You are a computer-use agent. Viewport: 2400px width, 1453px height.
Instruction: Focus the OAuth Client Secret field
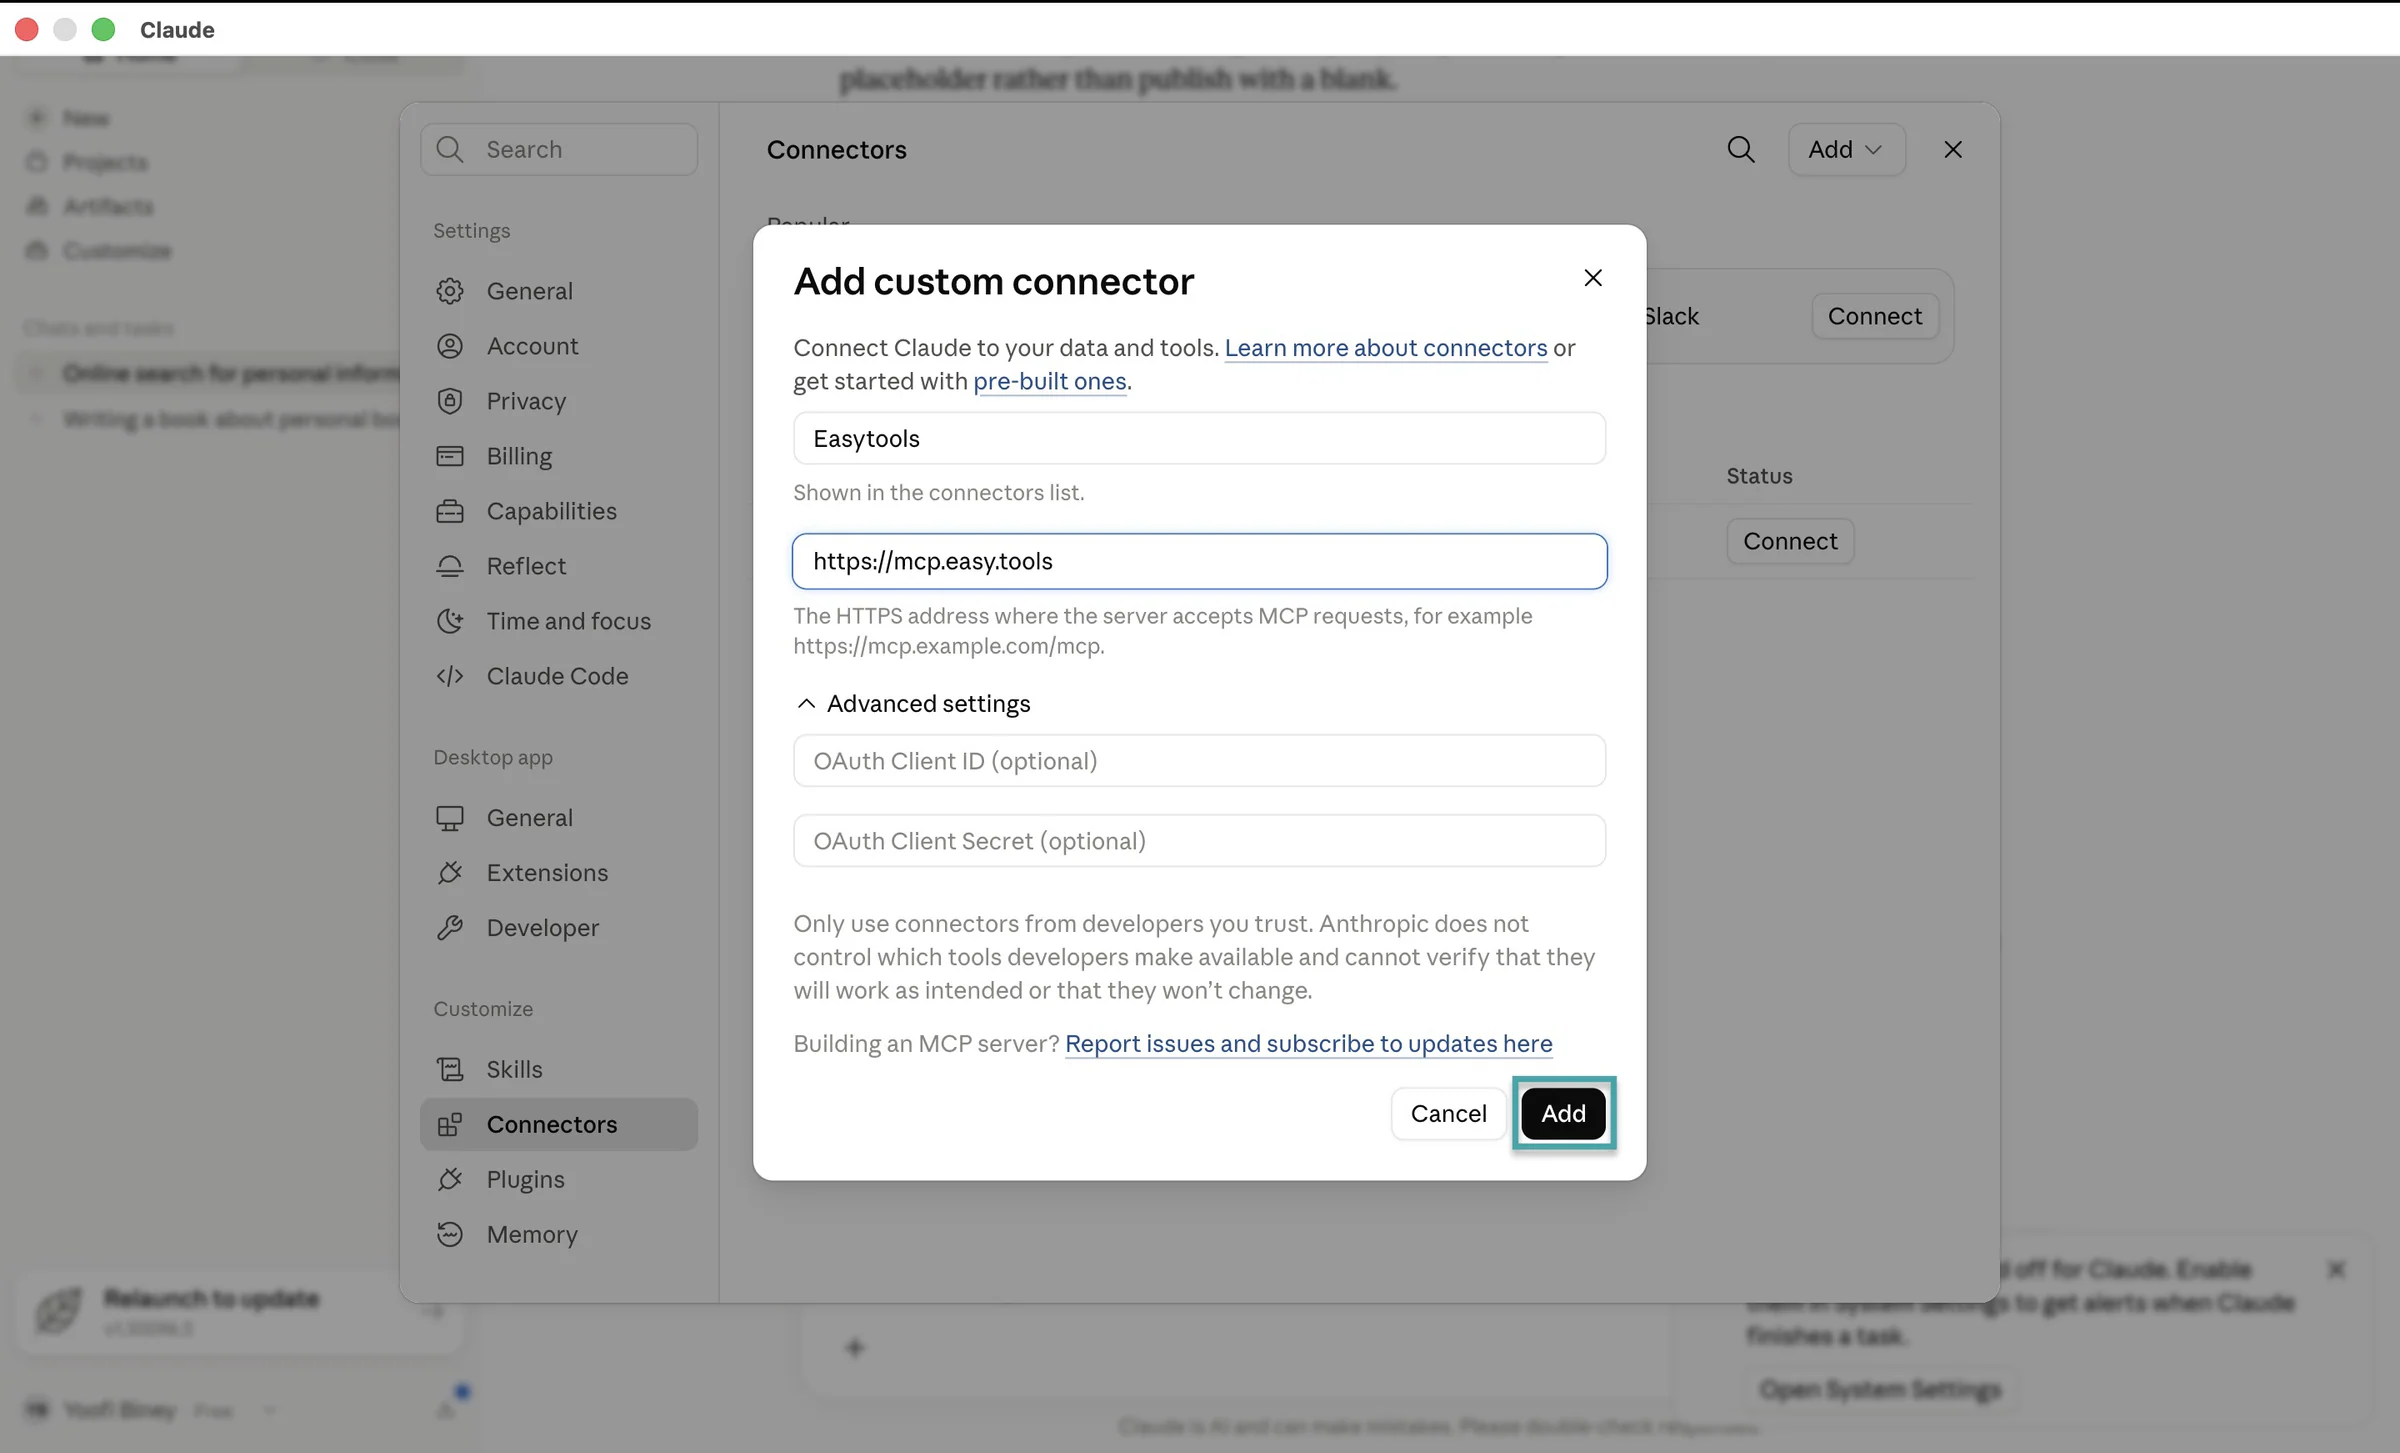point(1199,841)
